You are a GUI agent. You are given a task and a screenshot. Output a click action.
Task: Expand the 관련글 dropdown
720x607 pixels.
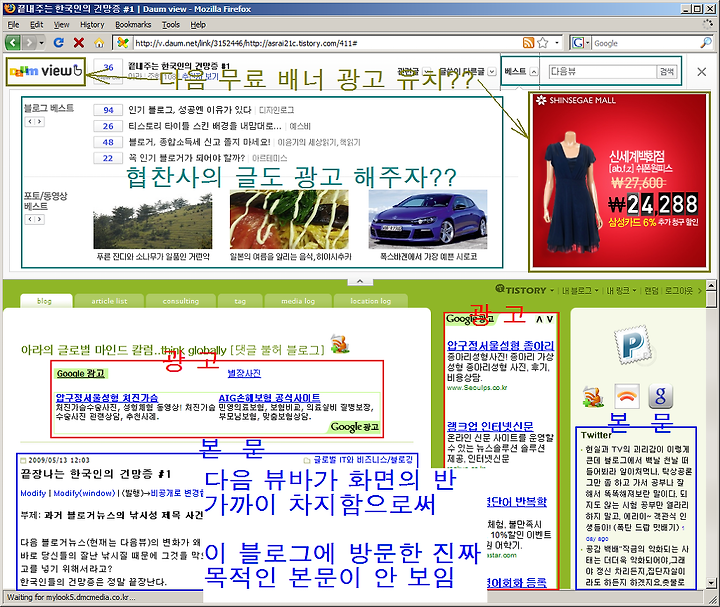tap(427, 72)
